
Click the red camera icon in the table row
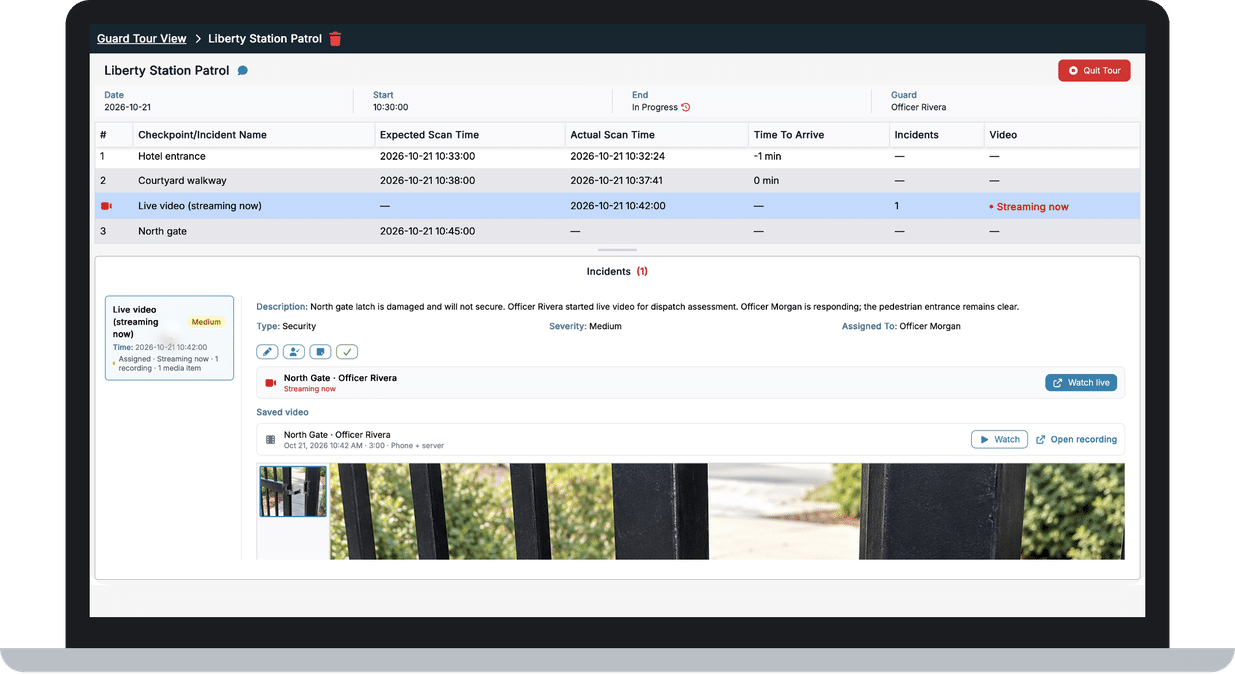(x=107, y=206)
